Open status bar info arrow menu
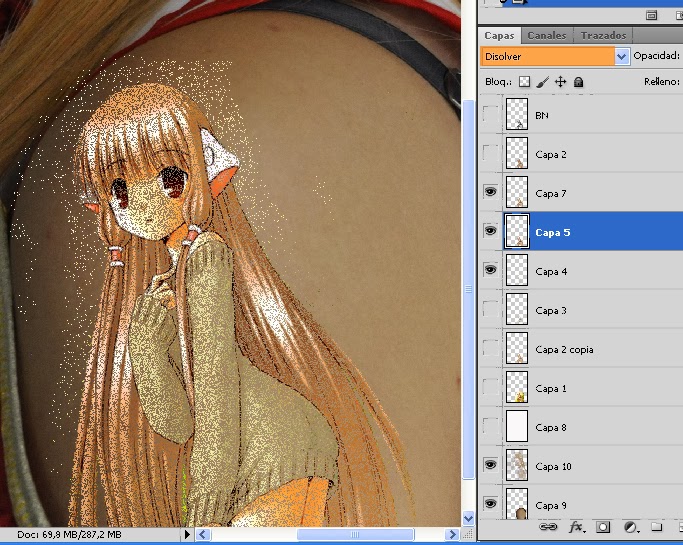The width and height of the screenshot is (683, 545). tap(187, 534)
